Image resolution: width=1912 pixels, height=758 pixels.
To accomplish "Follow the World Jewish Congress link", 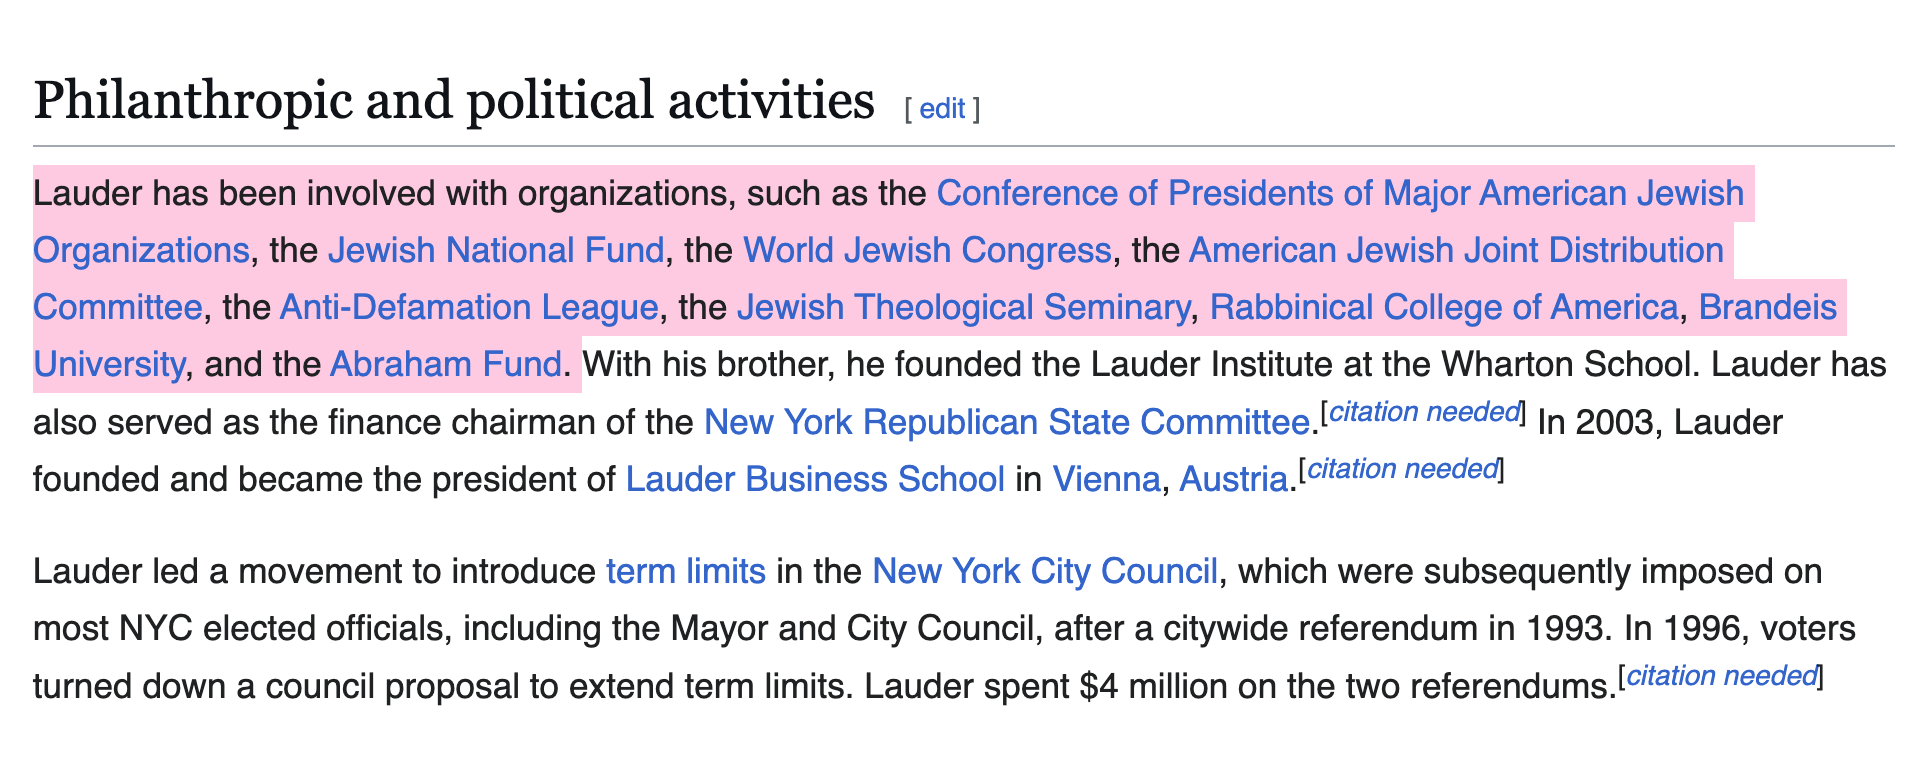I will point(927,250).
